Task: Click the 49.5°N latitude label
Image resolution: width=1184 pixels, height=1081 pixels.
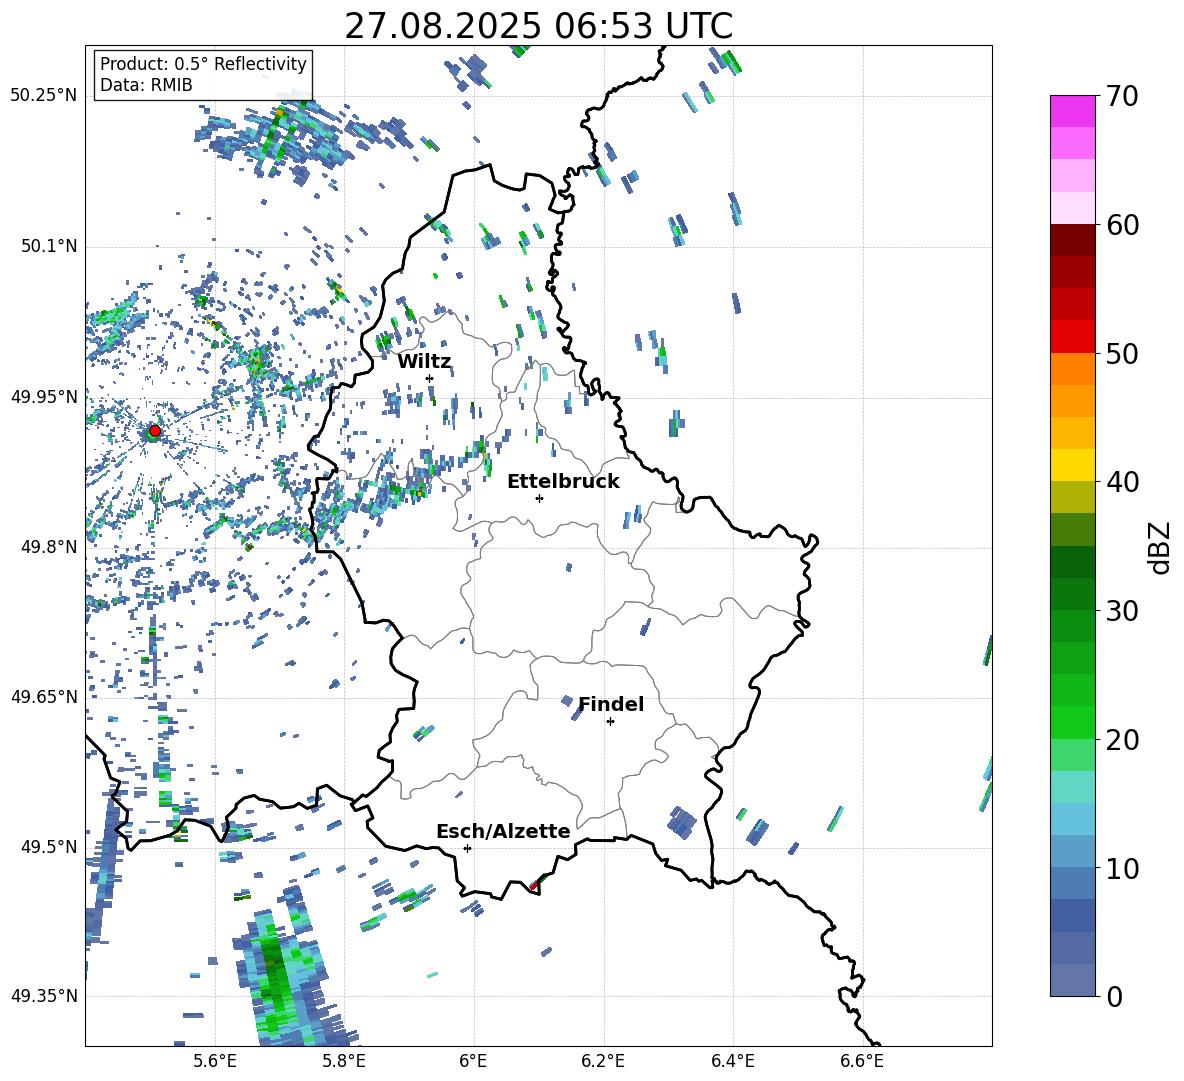Action: point(48,846)
